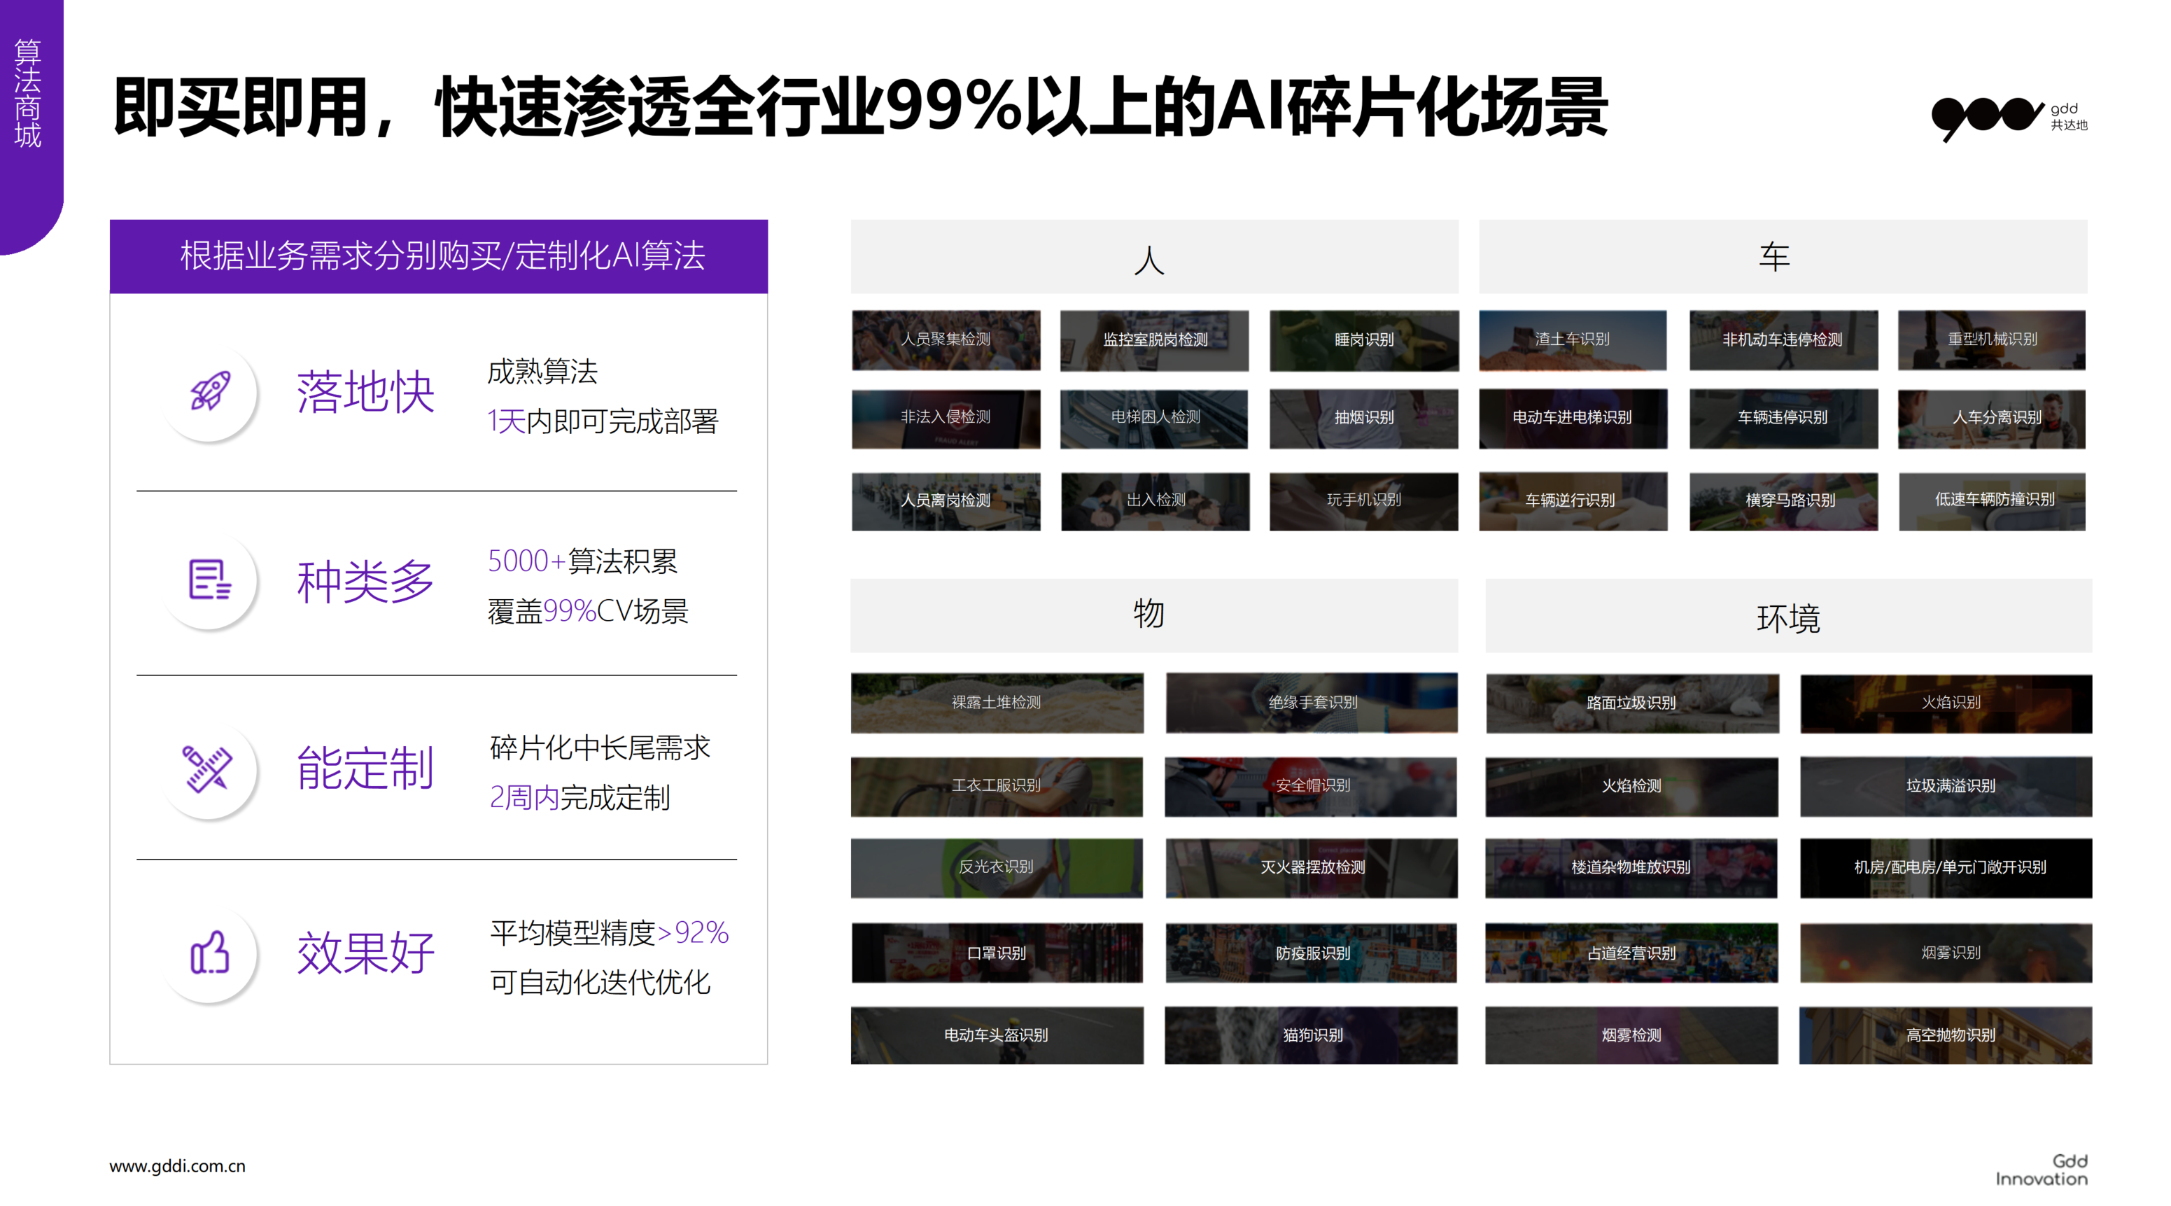Select the 物 category header
The image size is (2171, 1206).
[x=1154, y=615]
